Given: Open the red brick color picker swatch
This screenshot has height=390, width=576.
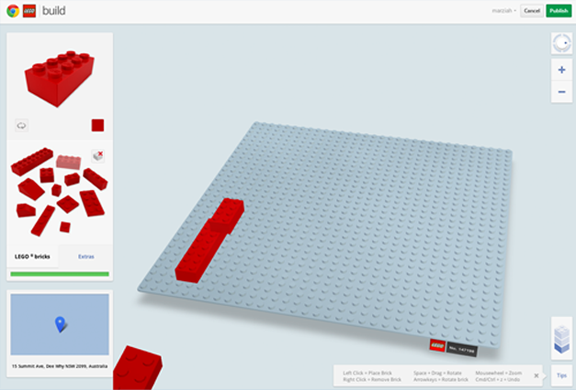Looking at the screenshot, I should tap(98, 125).
